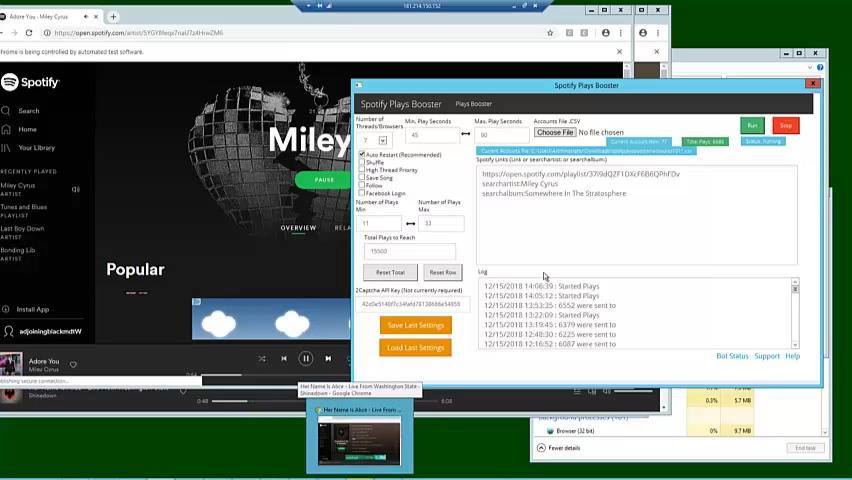Reload the Chrome page
852x480 pixels.
[29, 33]
